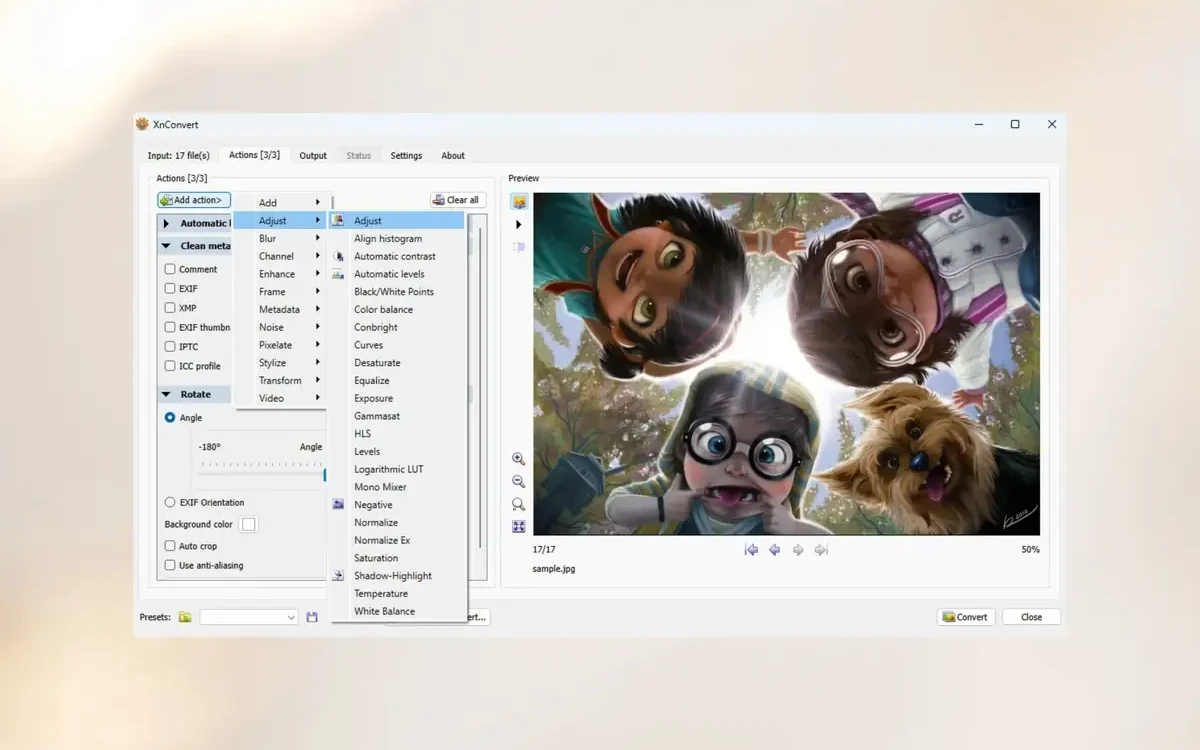Click the Convert button
This screenshot has height=750, width=1200.
pyautogui.click(x=966, y=617)
